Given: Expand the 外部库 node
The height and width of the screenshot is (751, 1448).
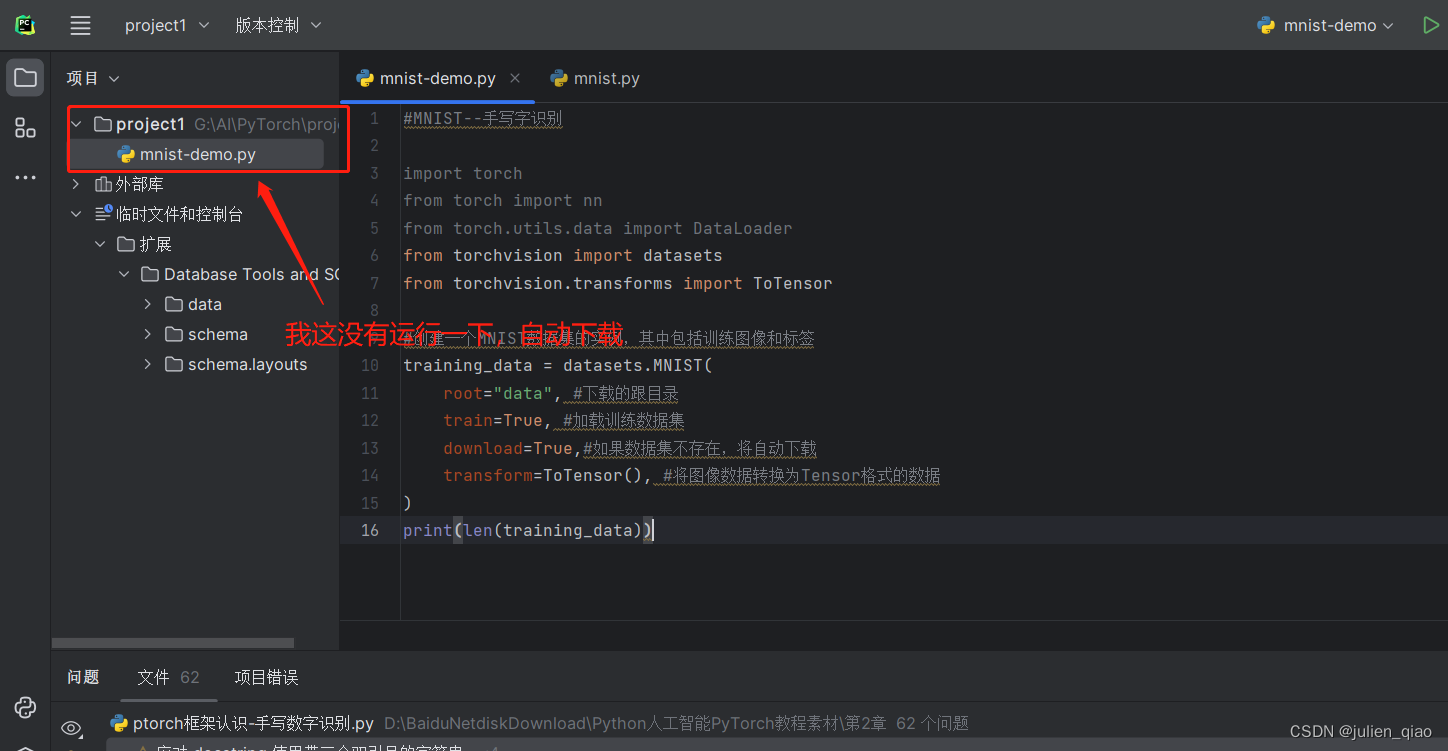Looking at the screenshot, I should click(x=77, y=184).
